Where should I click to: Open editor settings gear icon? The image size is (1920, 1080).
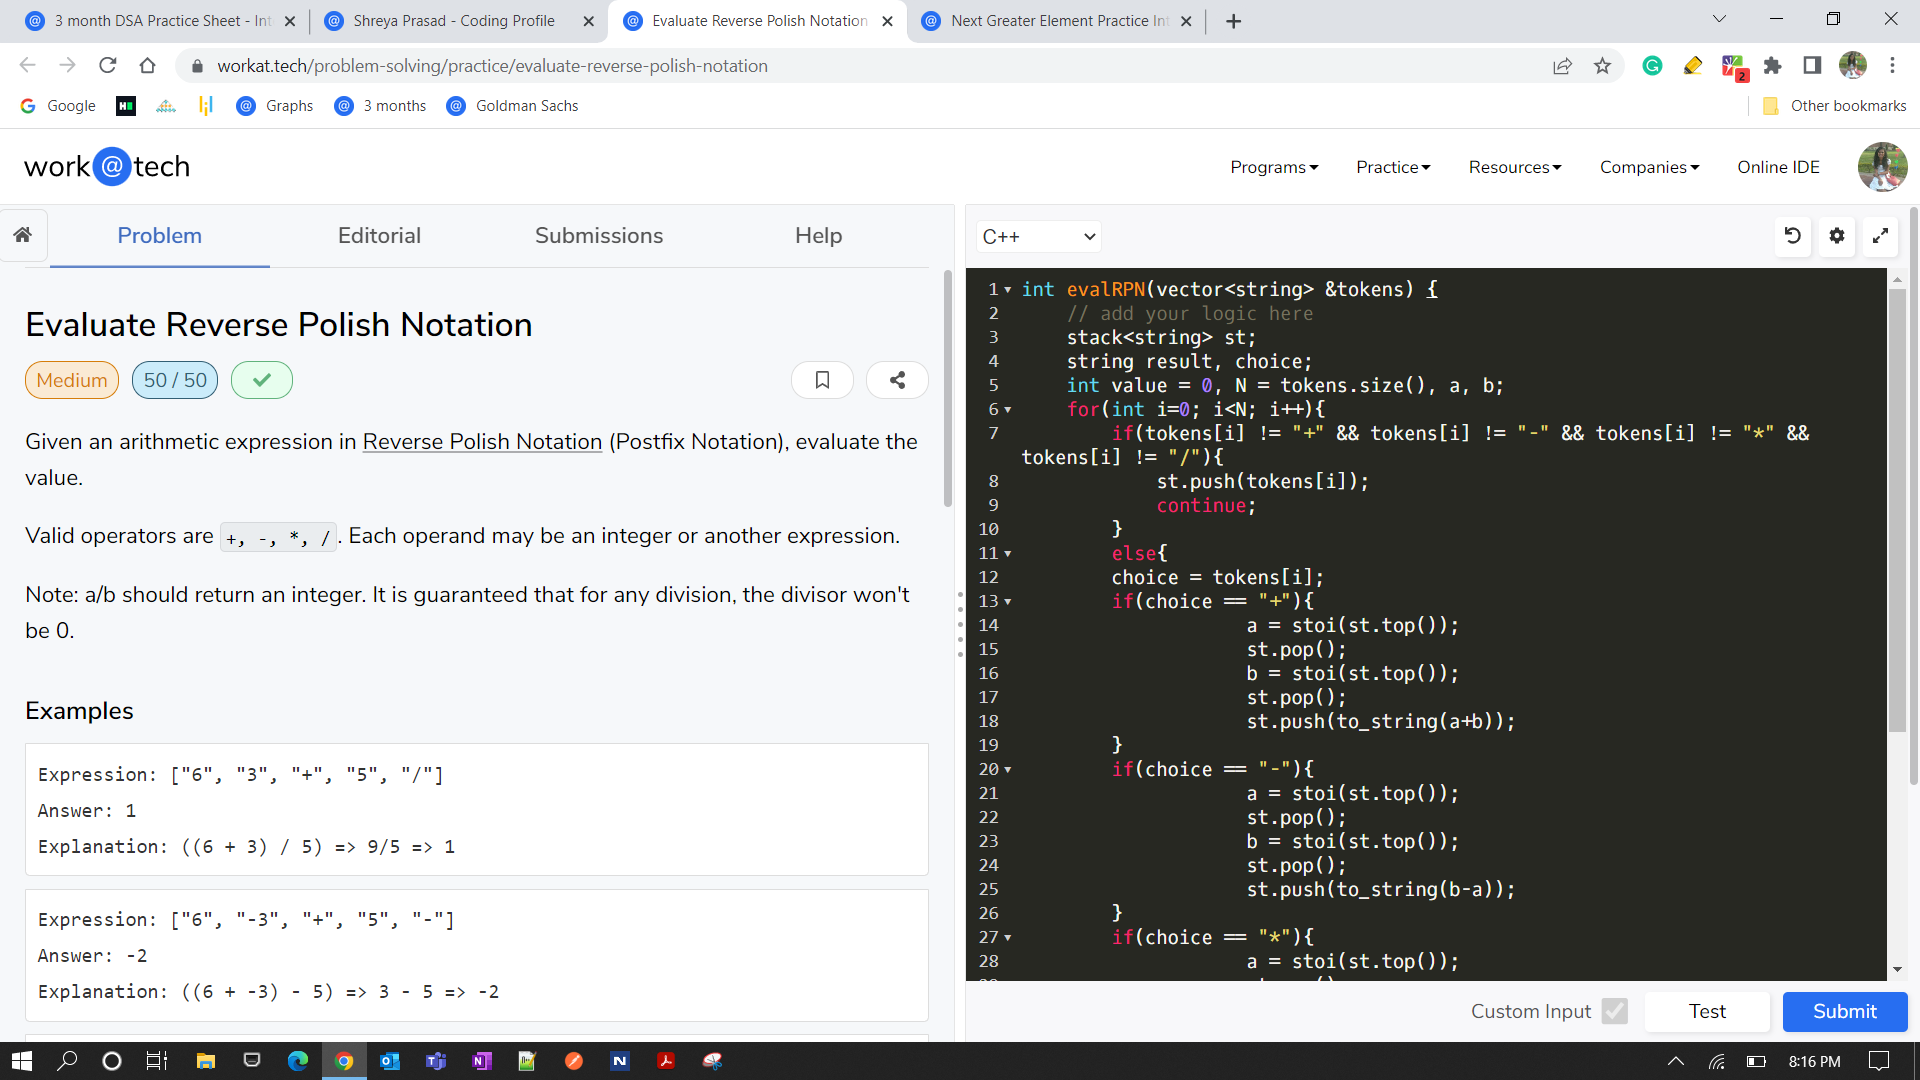point(1837,236)
